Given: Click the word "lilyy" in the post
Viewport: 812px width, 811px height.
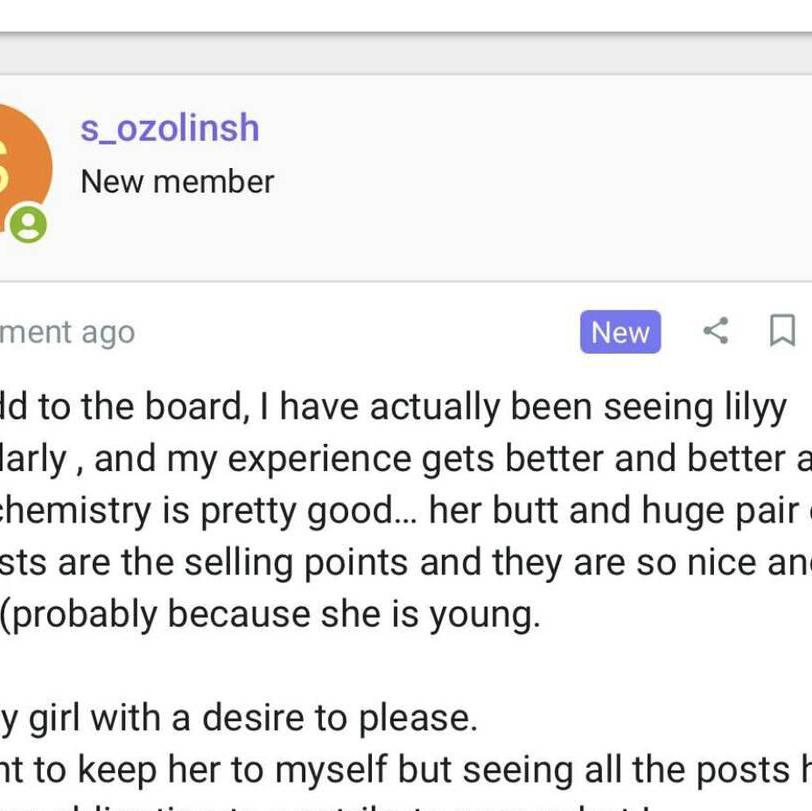Looking at the screenshot, I should [x=748, y=406].
